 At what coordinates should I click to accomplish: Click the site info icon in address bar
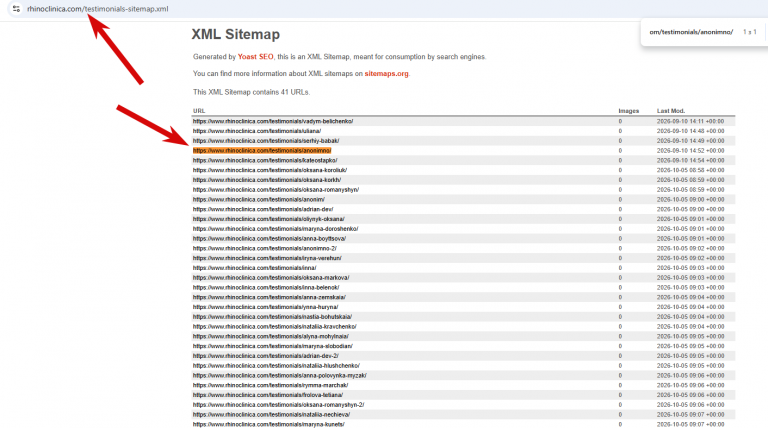click(16, 9)
